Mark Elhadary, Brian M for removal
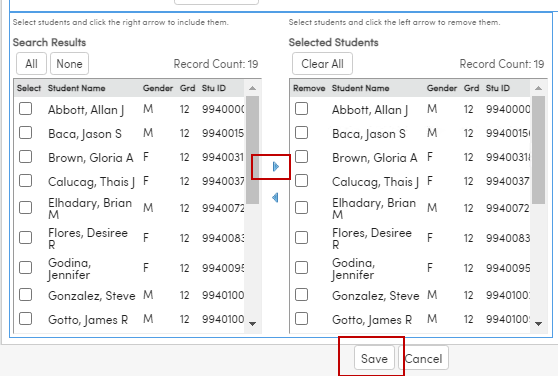 (301, 208)
